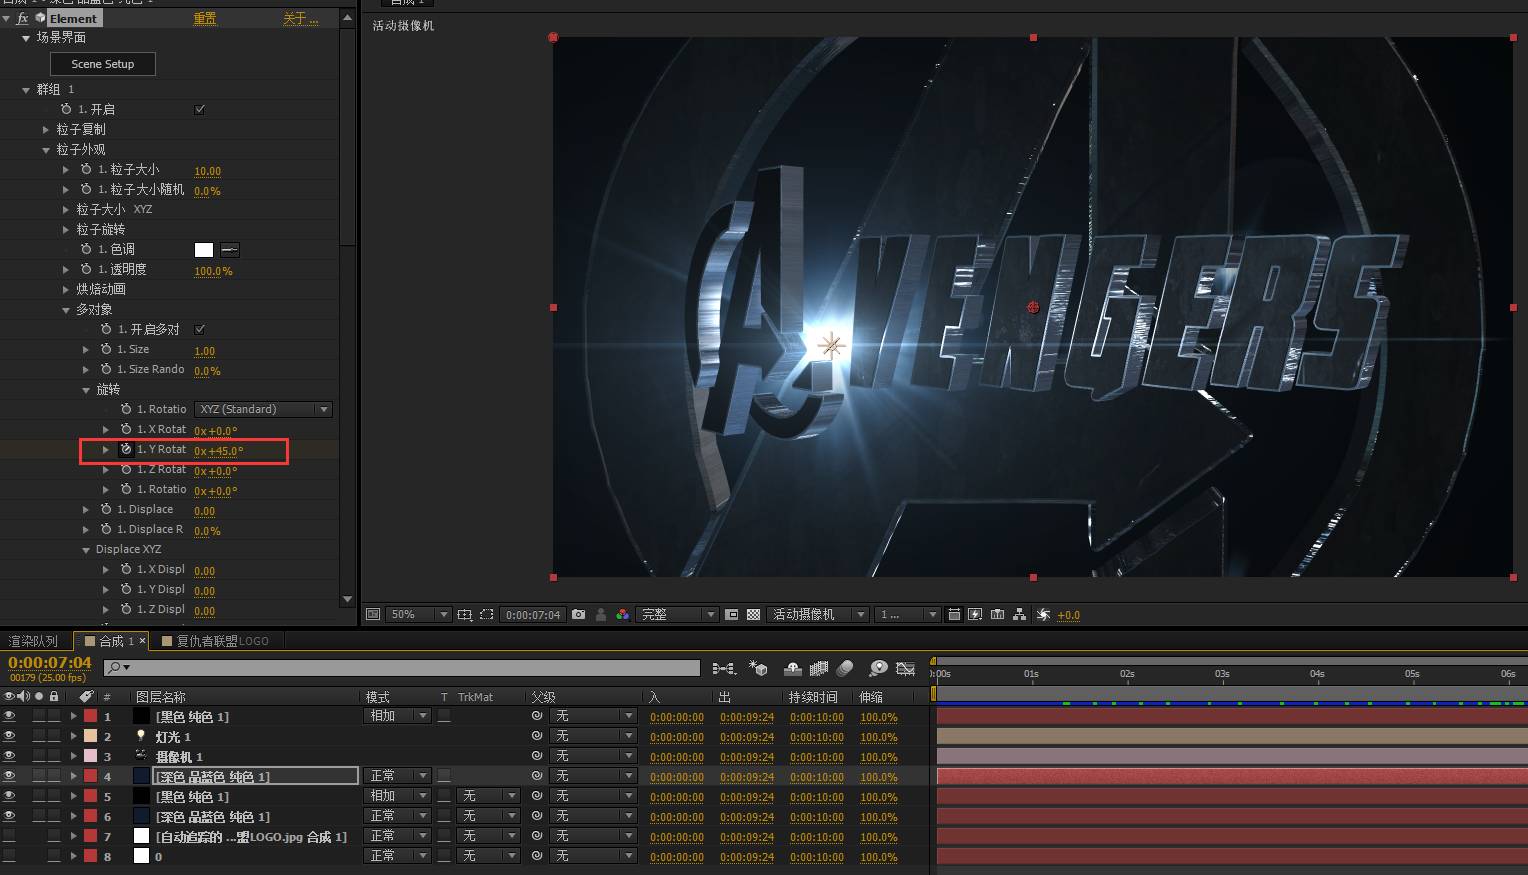This screenshot has width=1528, height=875.
Task: Click the eyedropper beside 色调 swatch
Action: pyautogui.click(x=230, y=250)
